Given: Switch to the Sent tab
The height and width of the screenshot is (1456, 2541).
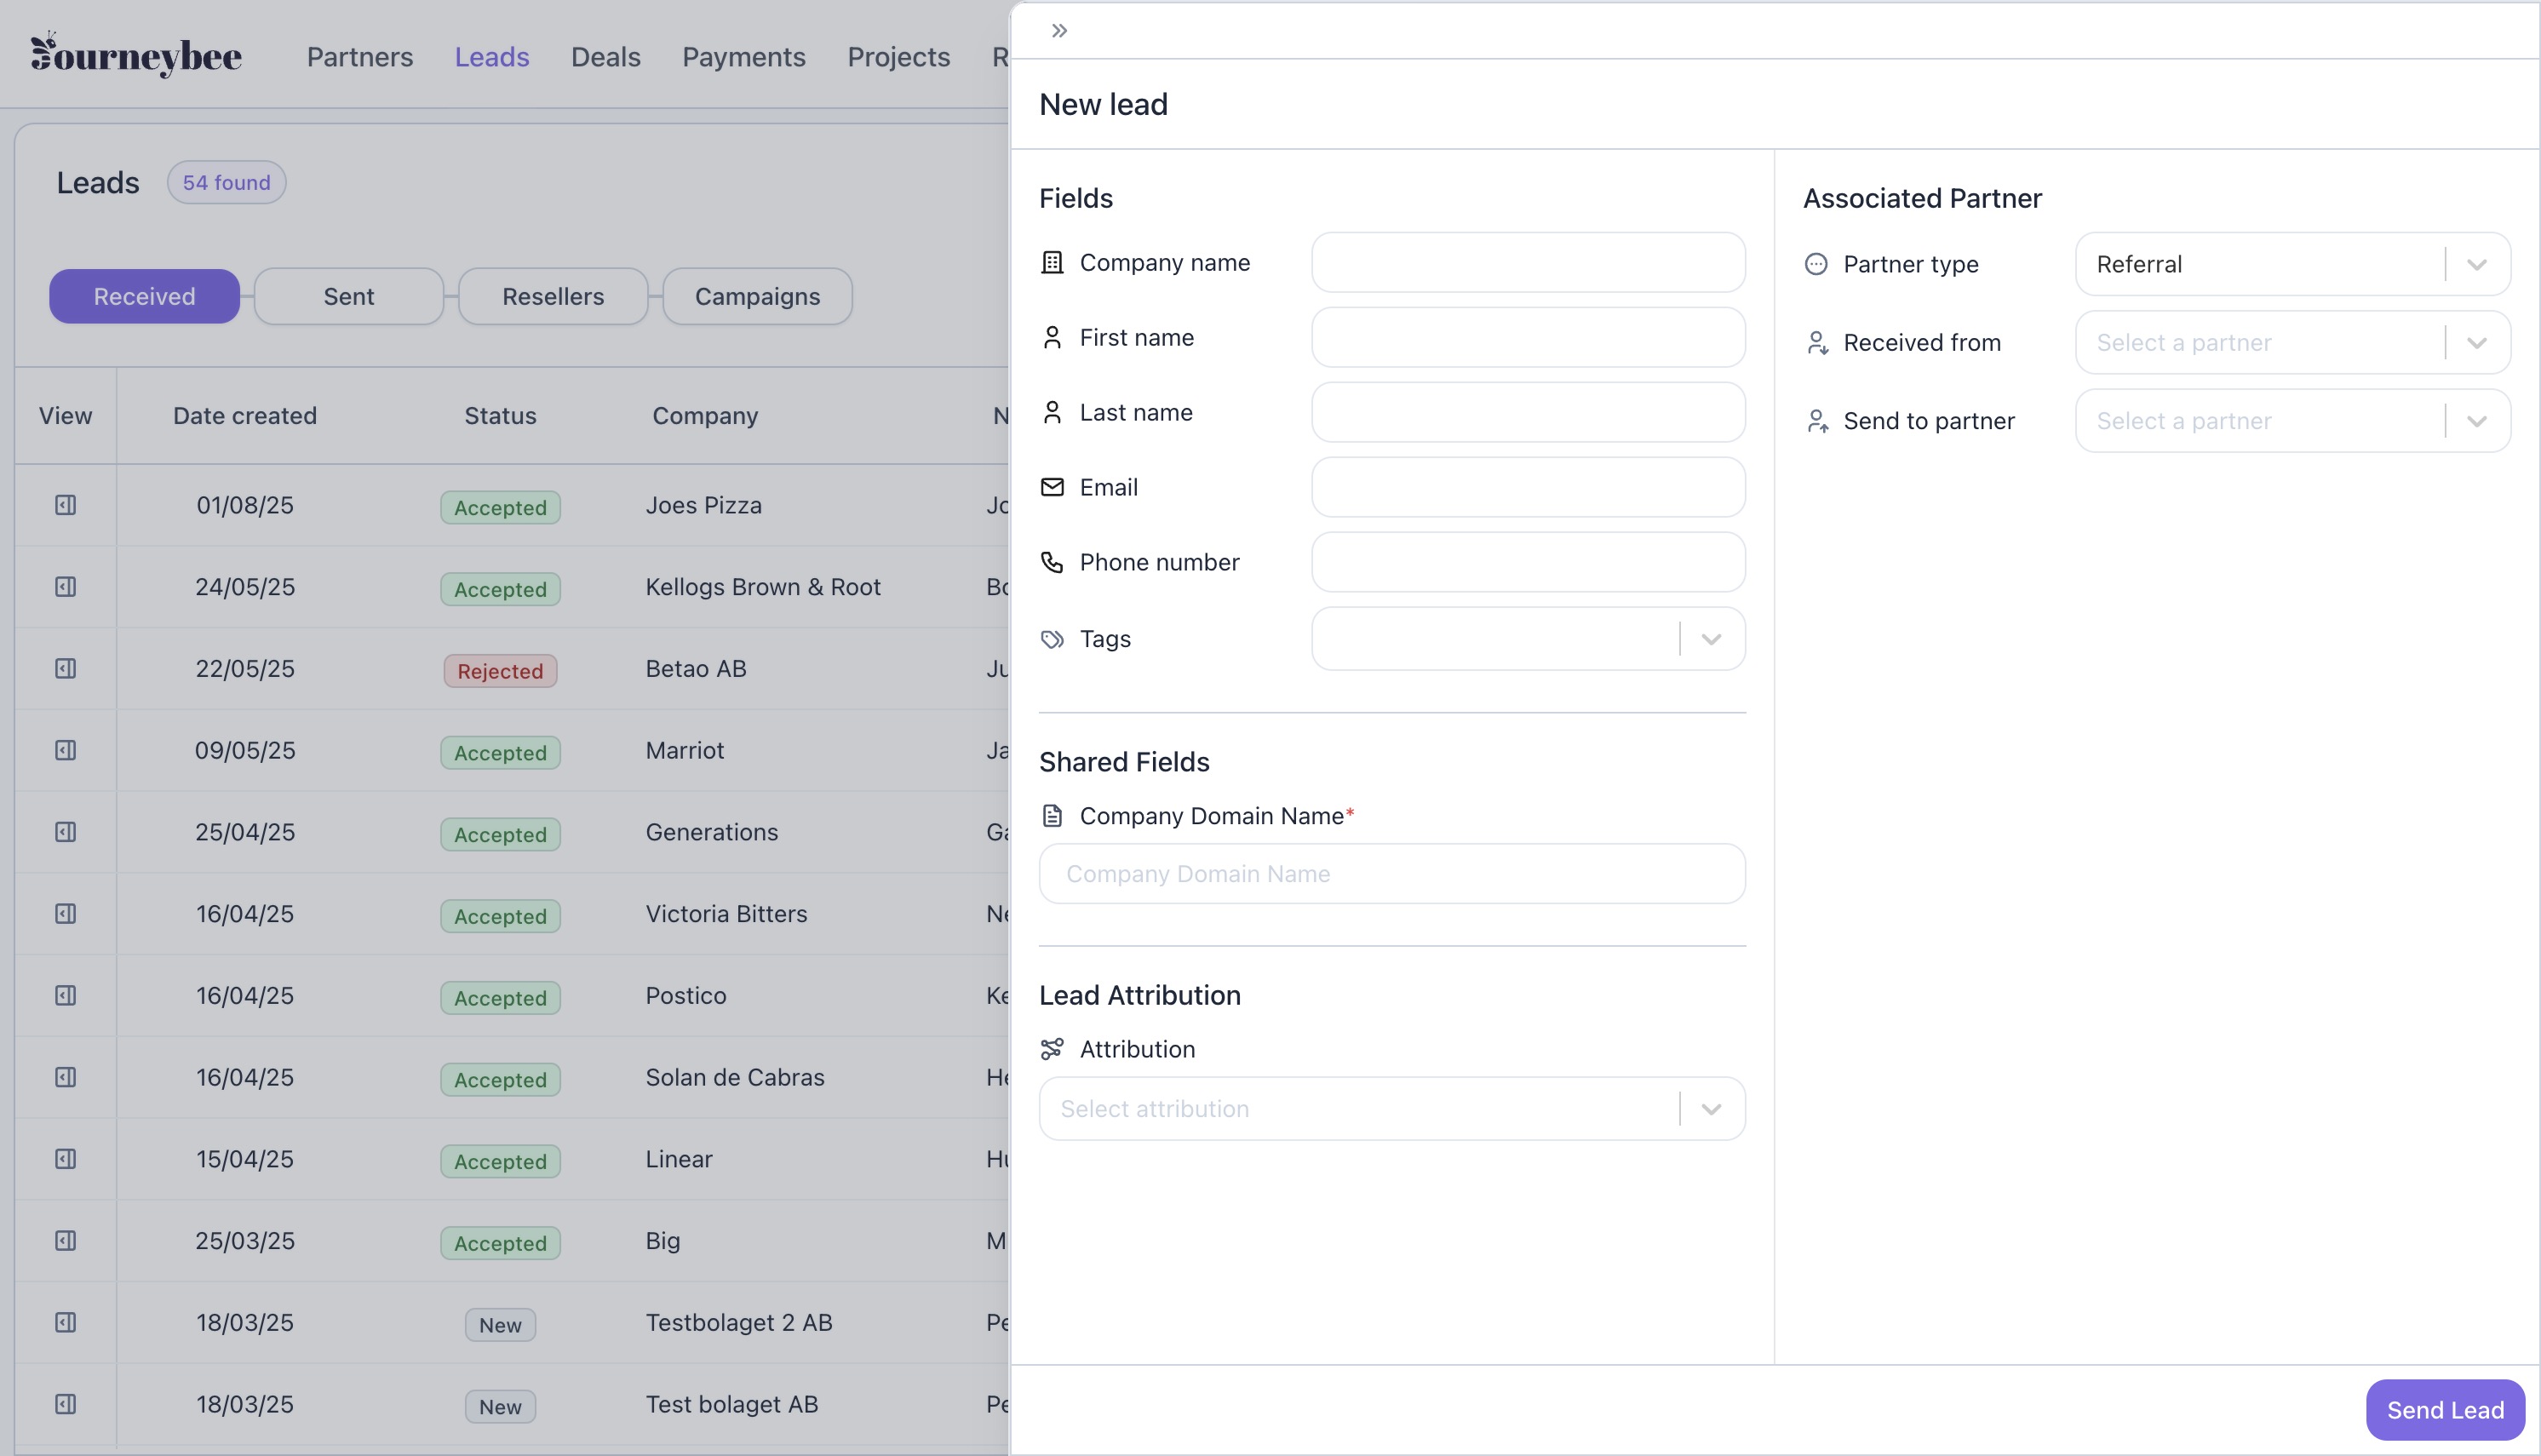Looking at the screenshot, I should (348, 296).
